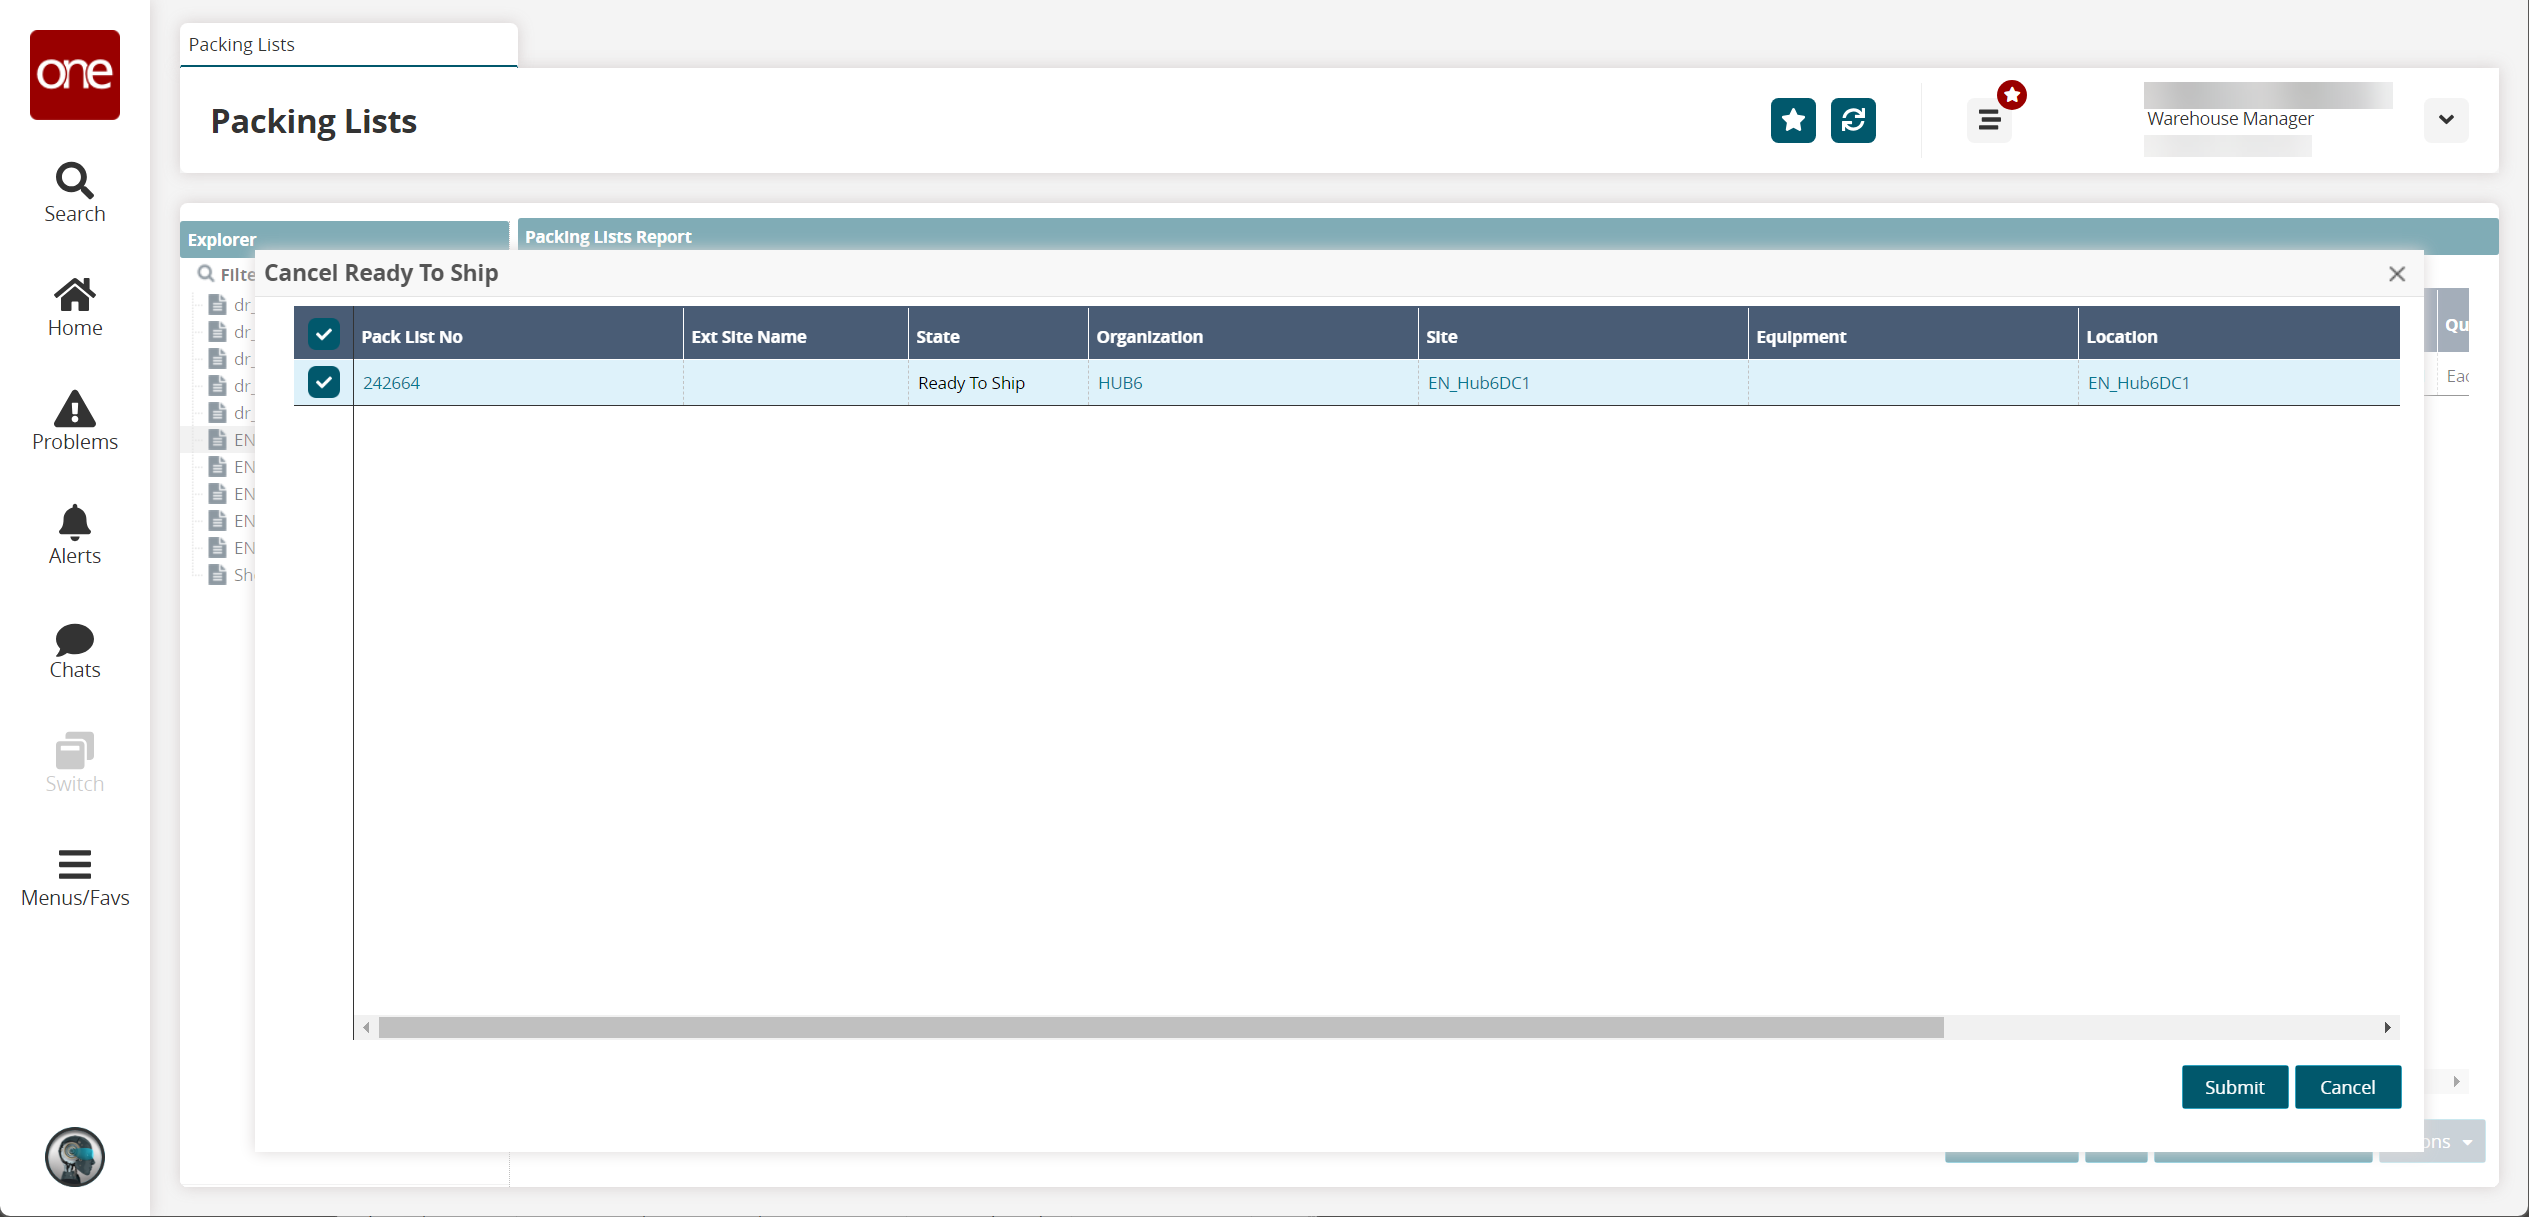Toggle the select-all checkbox in header
The image size is (2529, 1217).
(x=321, y=335)
